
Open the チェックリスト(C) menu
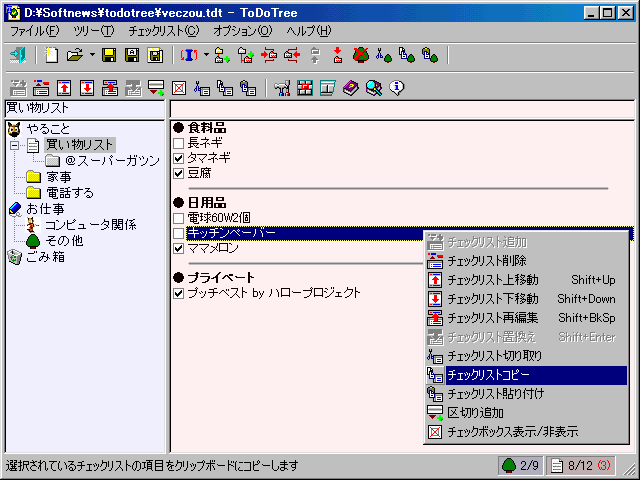[164, 31]
